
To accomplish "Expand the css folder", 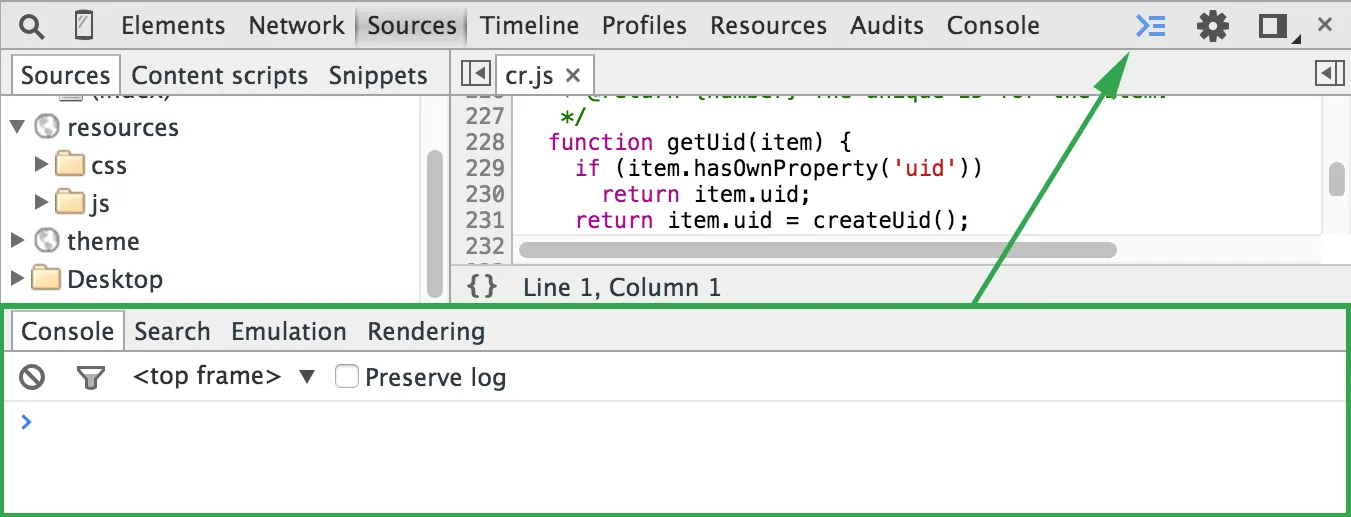I will [x=41, y=164].
